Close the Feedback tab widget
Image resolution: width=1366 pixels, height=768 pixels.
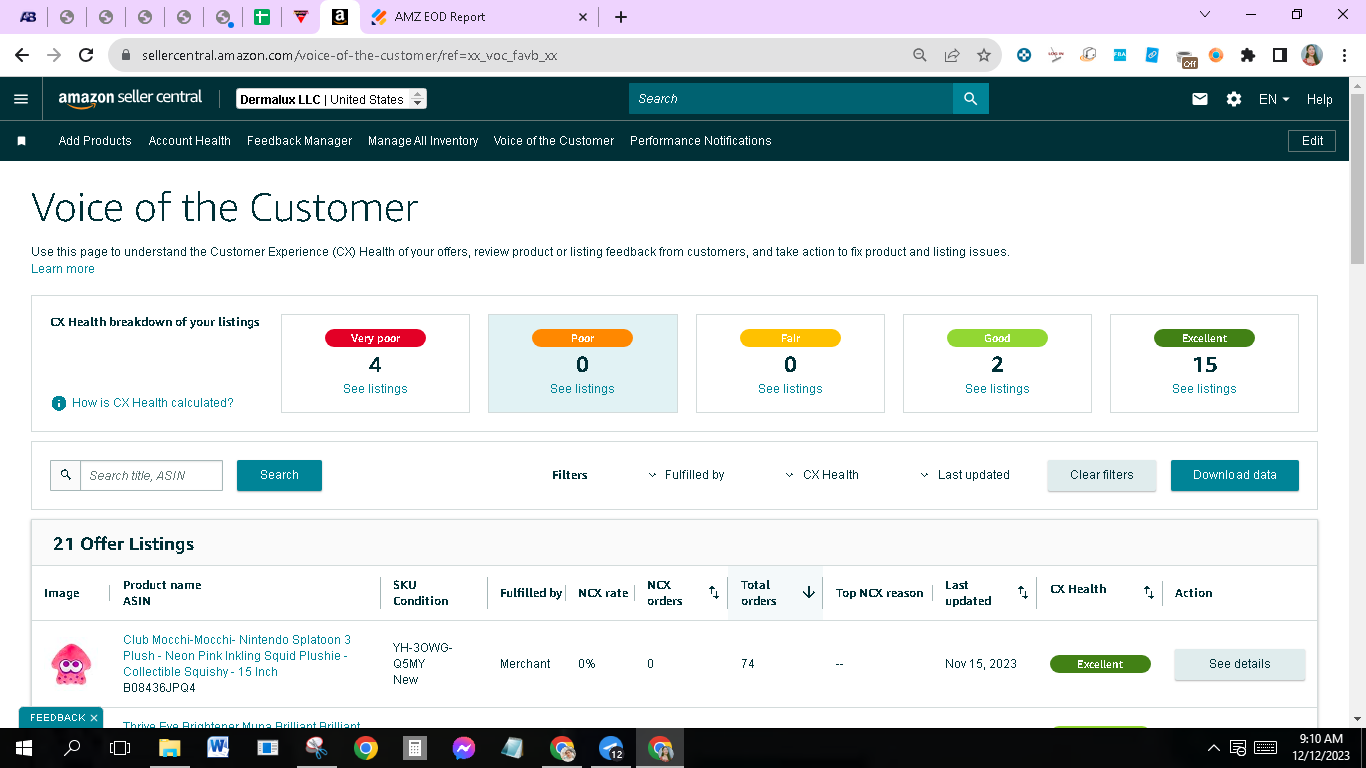94,718
